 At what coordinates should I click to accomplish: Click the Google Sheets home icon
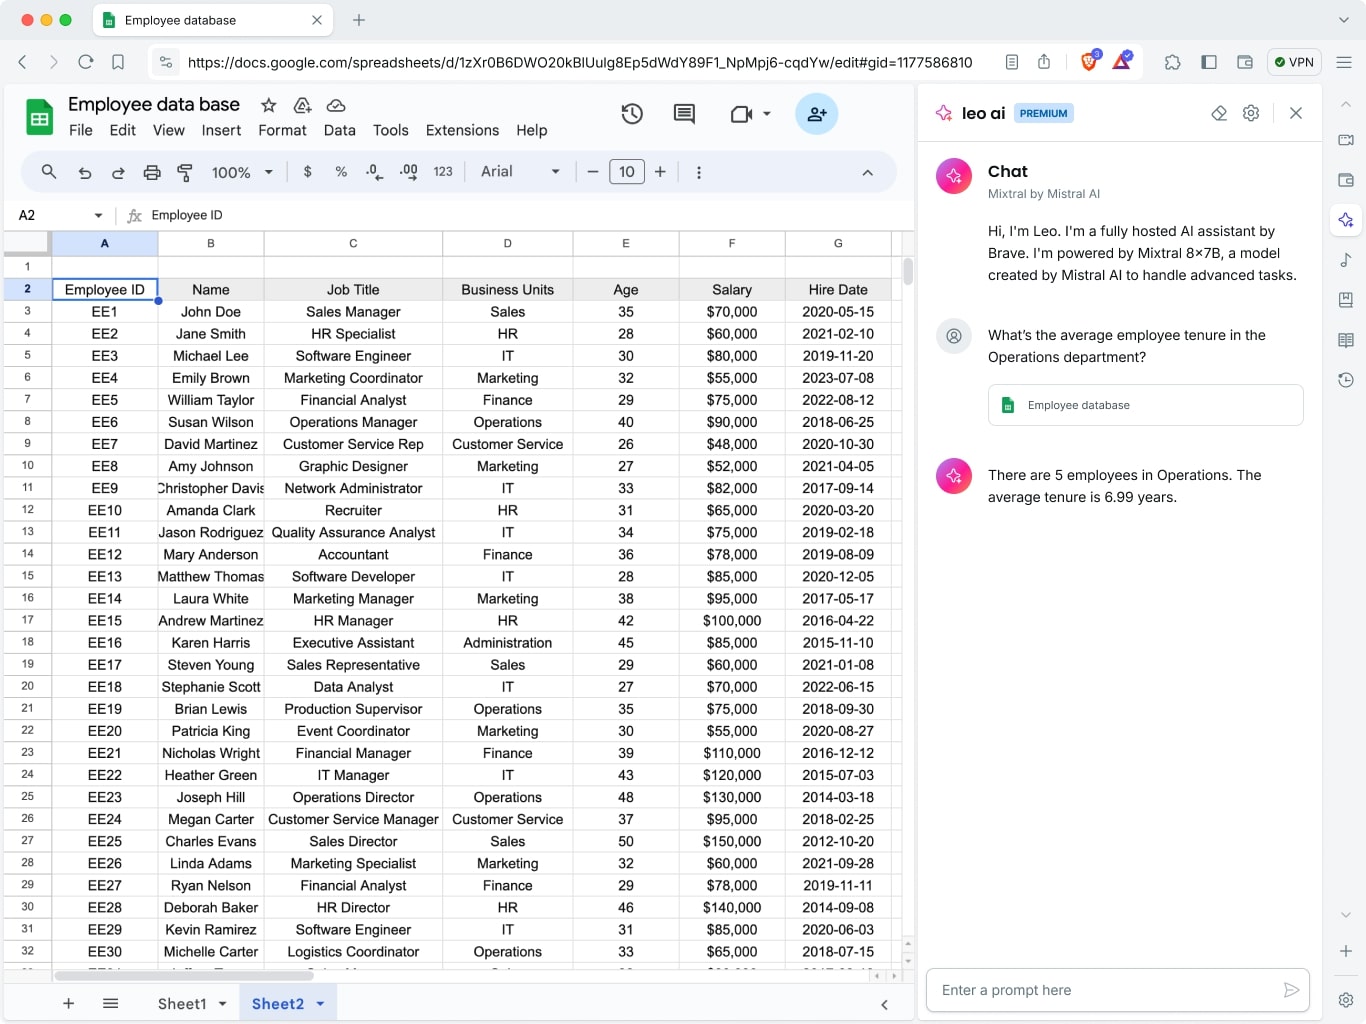[39, 117]
